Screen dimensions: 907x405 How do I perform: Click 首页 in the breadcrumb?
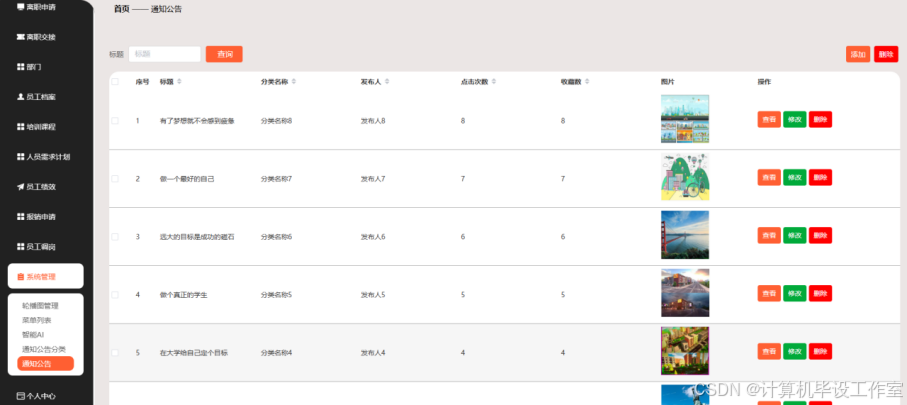pyautogui.click(x=121, y=9)
